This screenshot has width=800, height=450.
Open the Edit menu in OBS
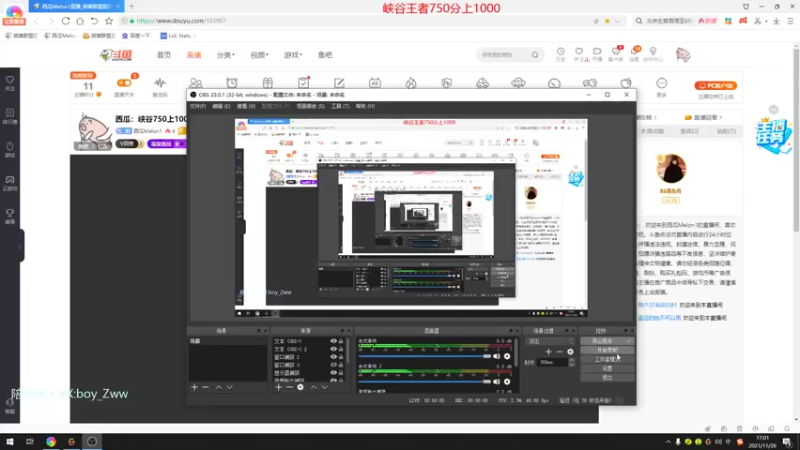[x=221, y=106]
